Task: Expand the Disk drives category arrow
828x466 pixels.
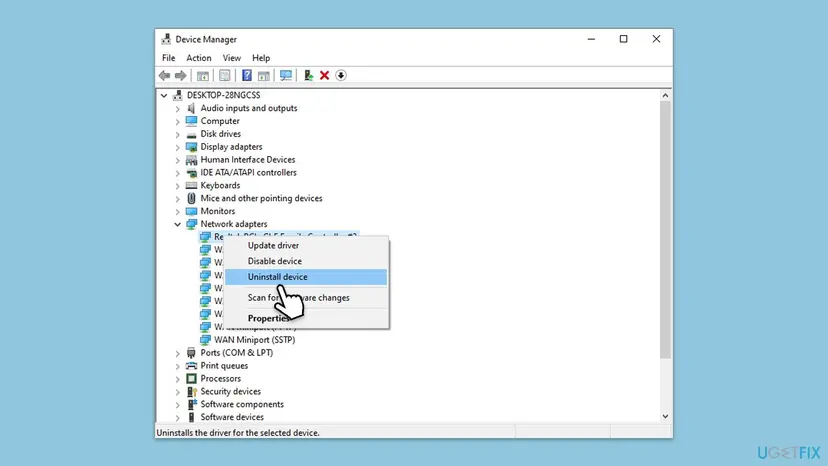Action: [177, 134]
